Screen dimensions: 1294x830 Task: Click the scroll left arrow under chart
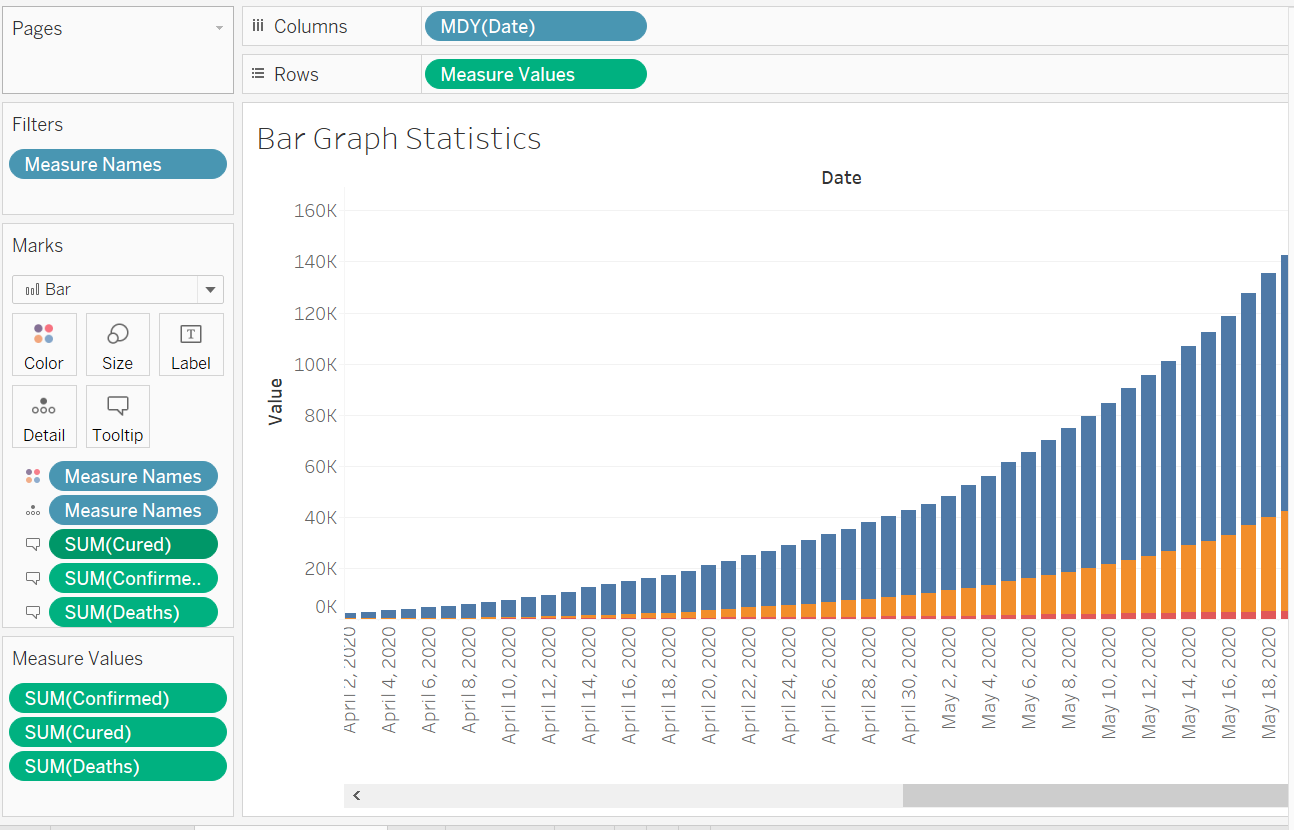356,796
